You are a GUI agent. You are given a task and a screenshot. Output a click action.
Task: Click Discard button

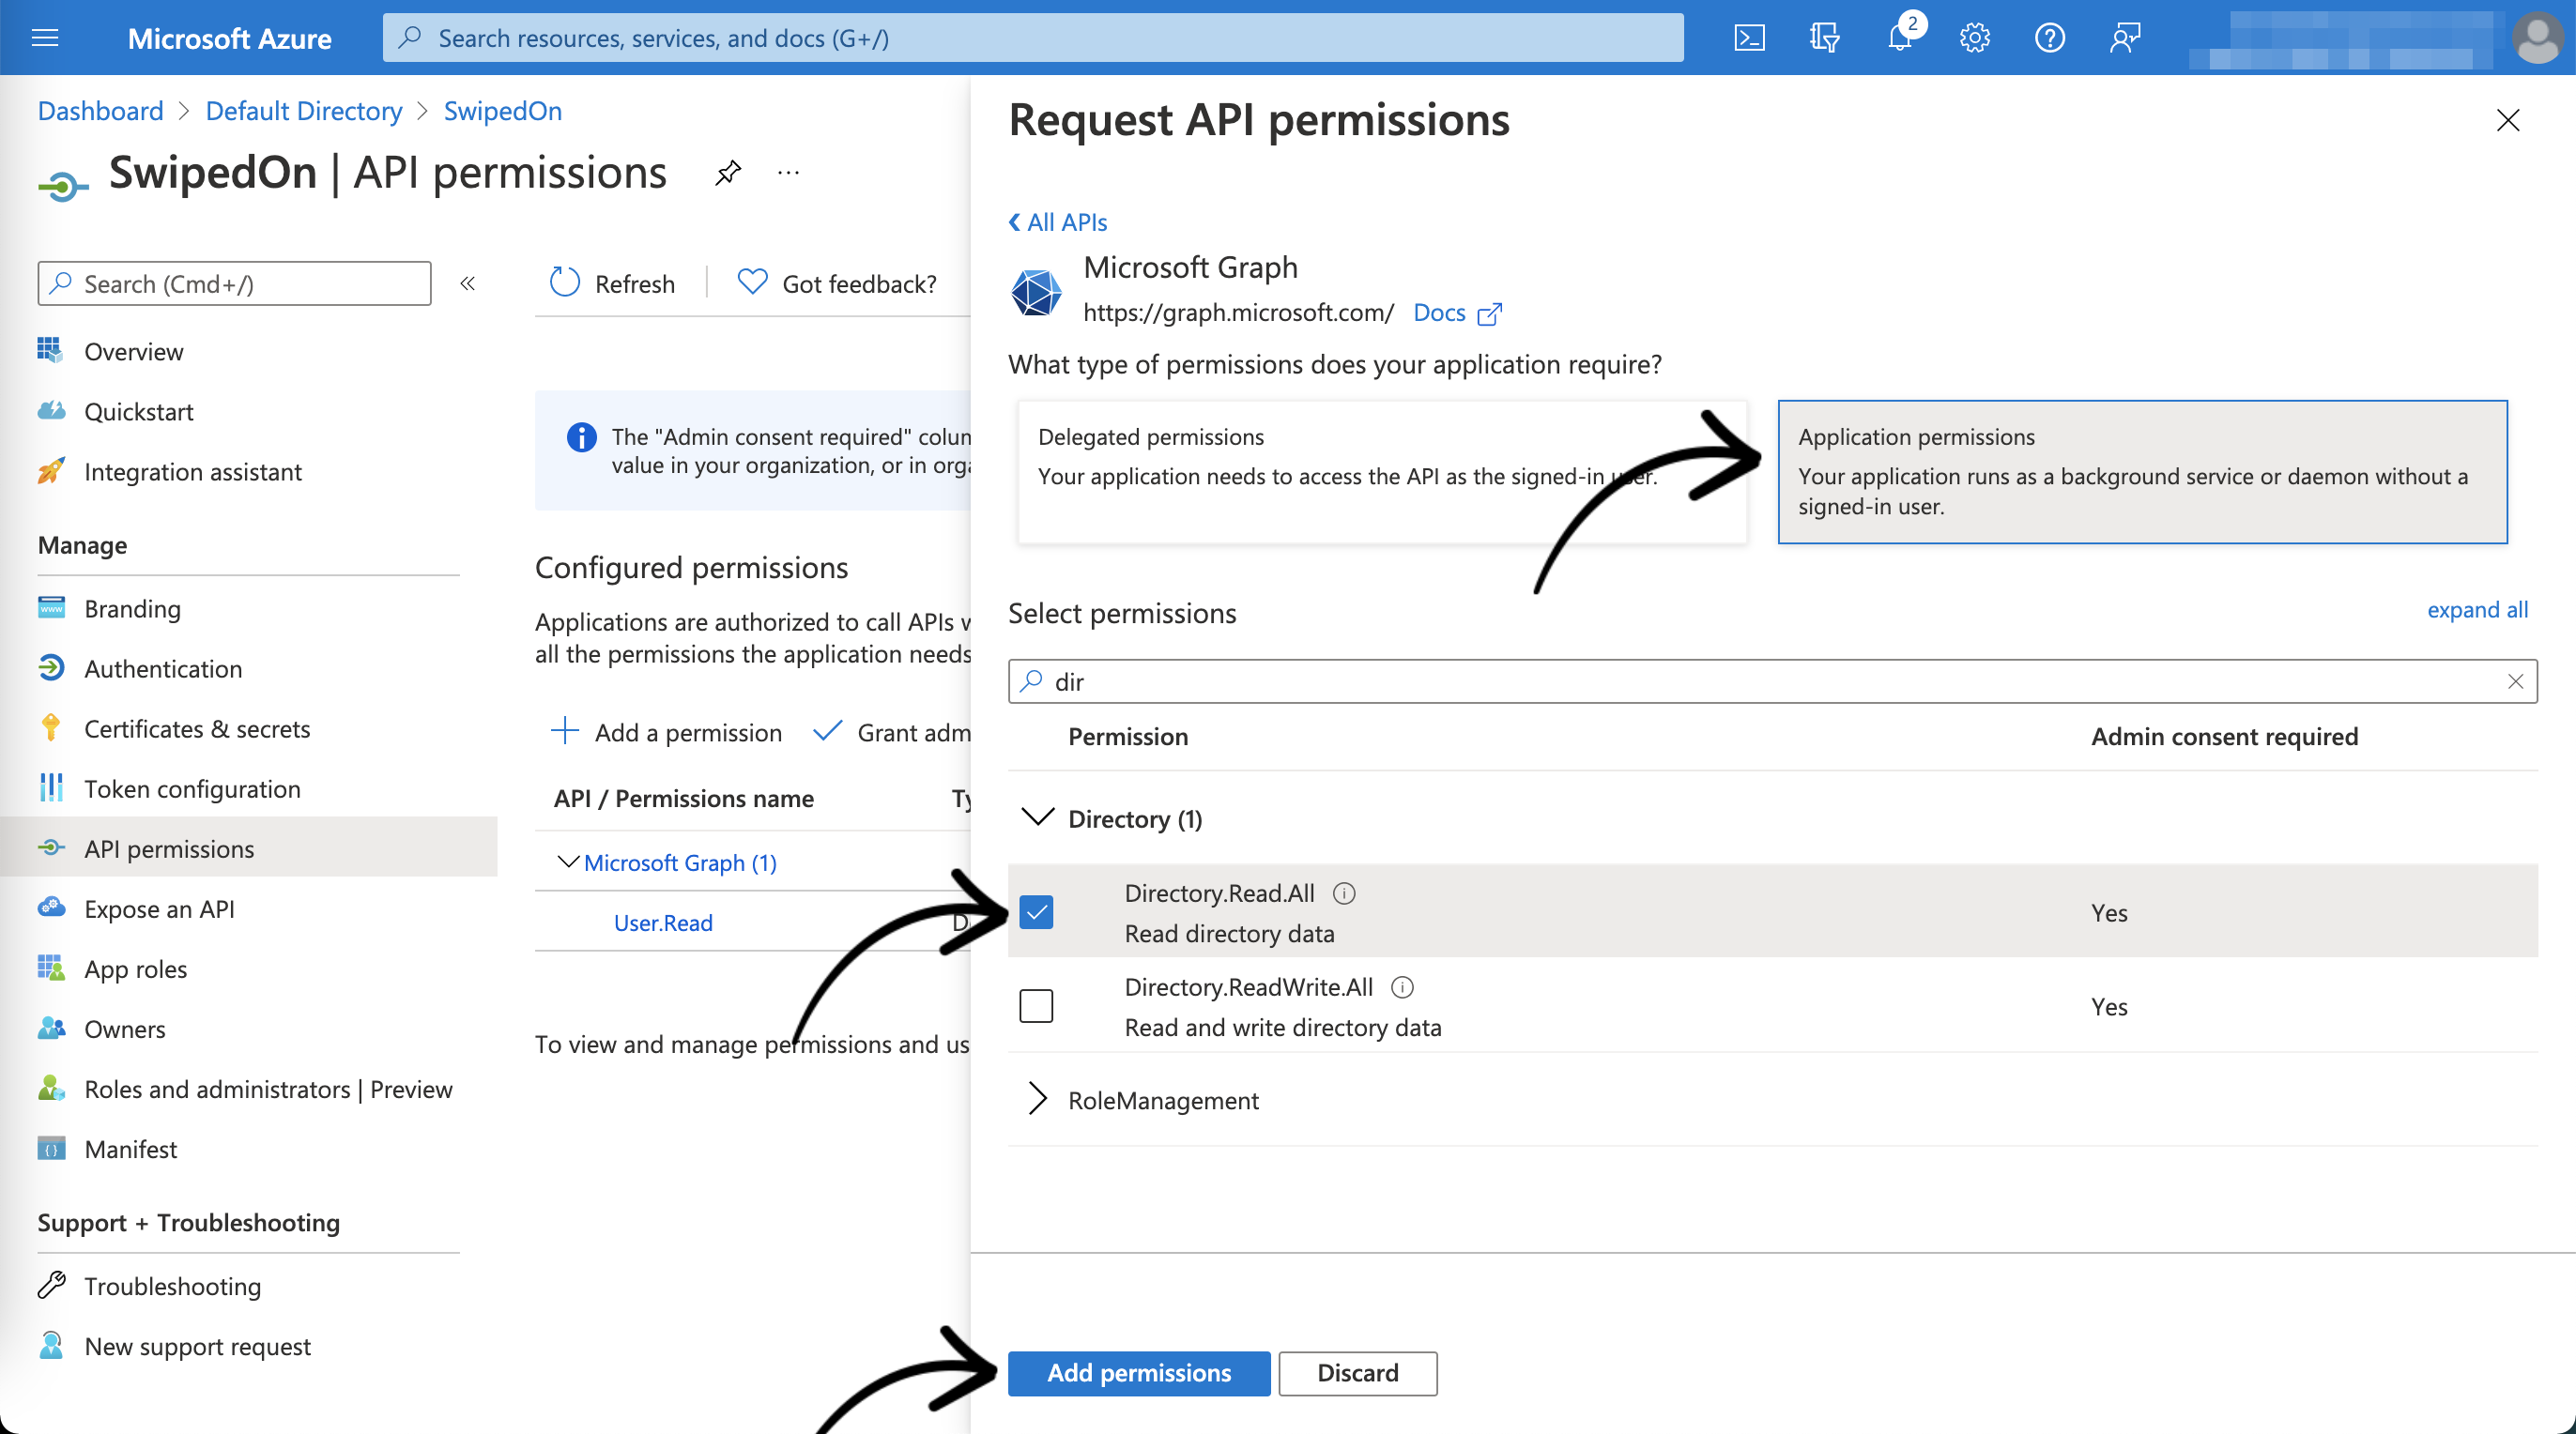(1357, 1372)
